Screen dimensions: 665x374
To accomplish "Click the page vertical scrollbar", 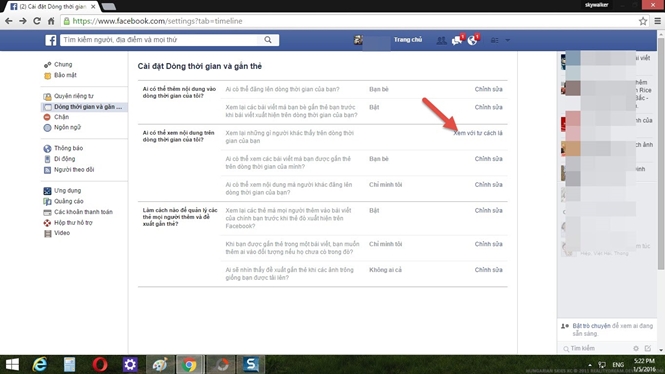I will tap(660, 153).
